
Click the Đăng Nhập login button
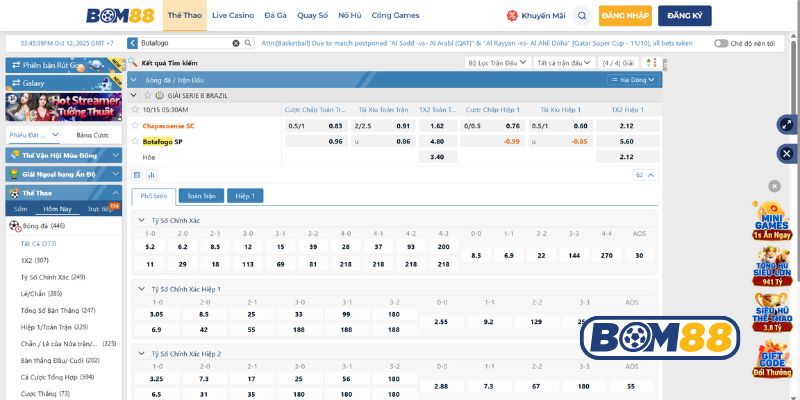coord(625,16)
